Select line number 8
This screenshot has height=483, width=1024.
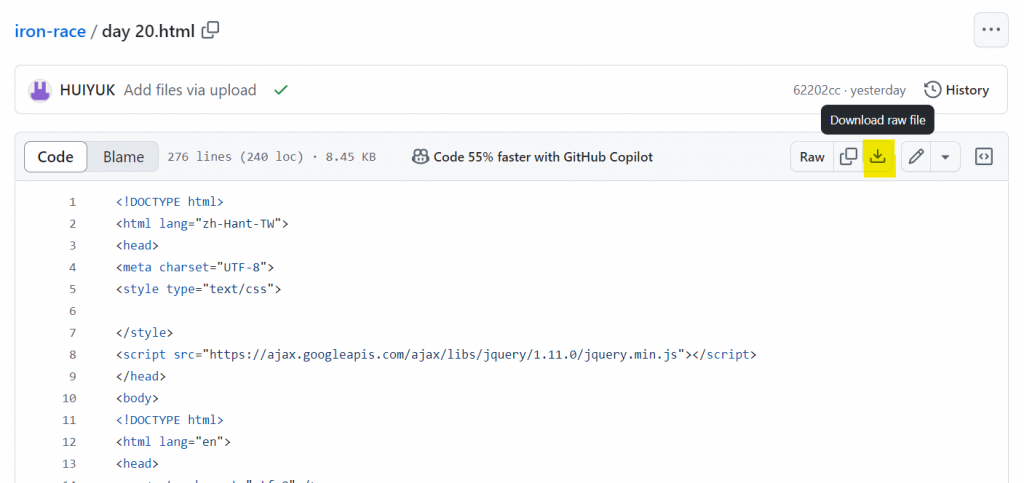(72, 354)
